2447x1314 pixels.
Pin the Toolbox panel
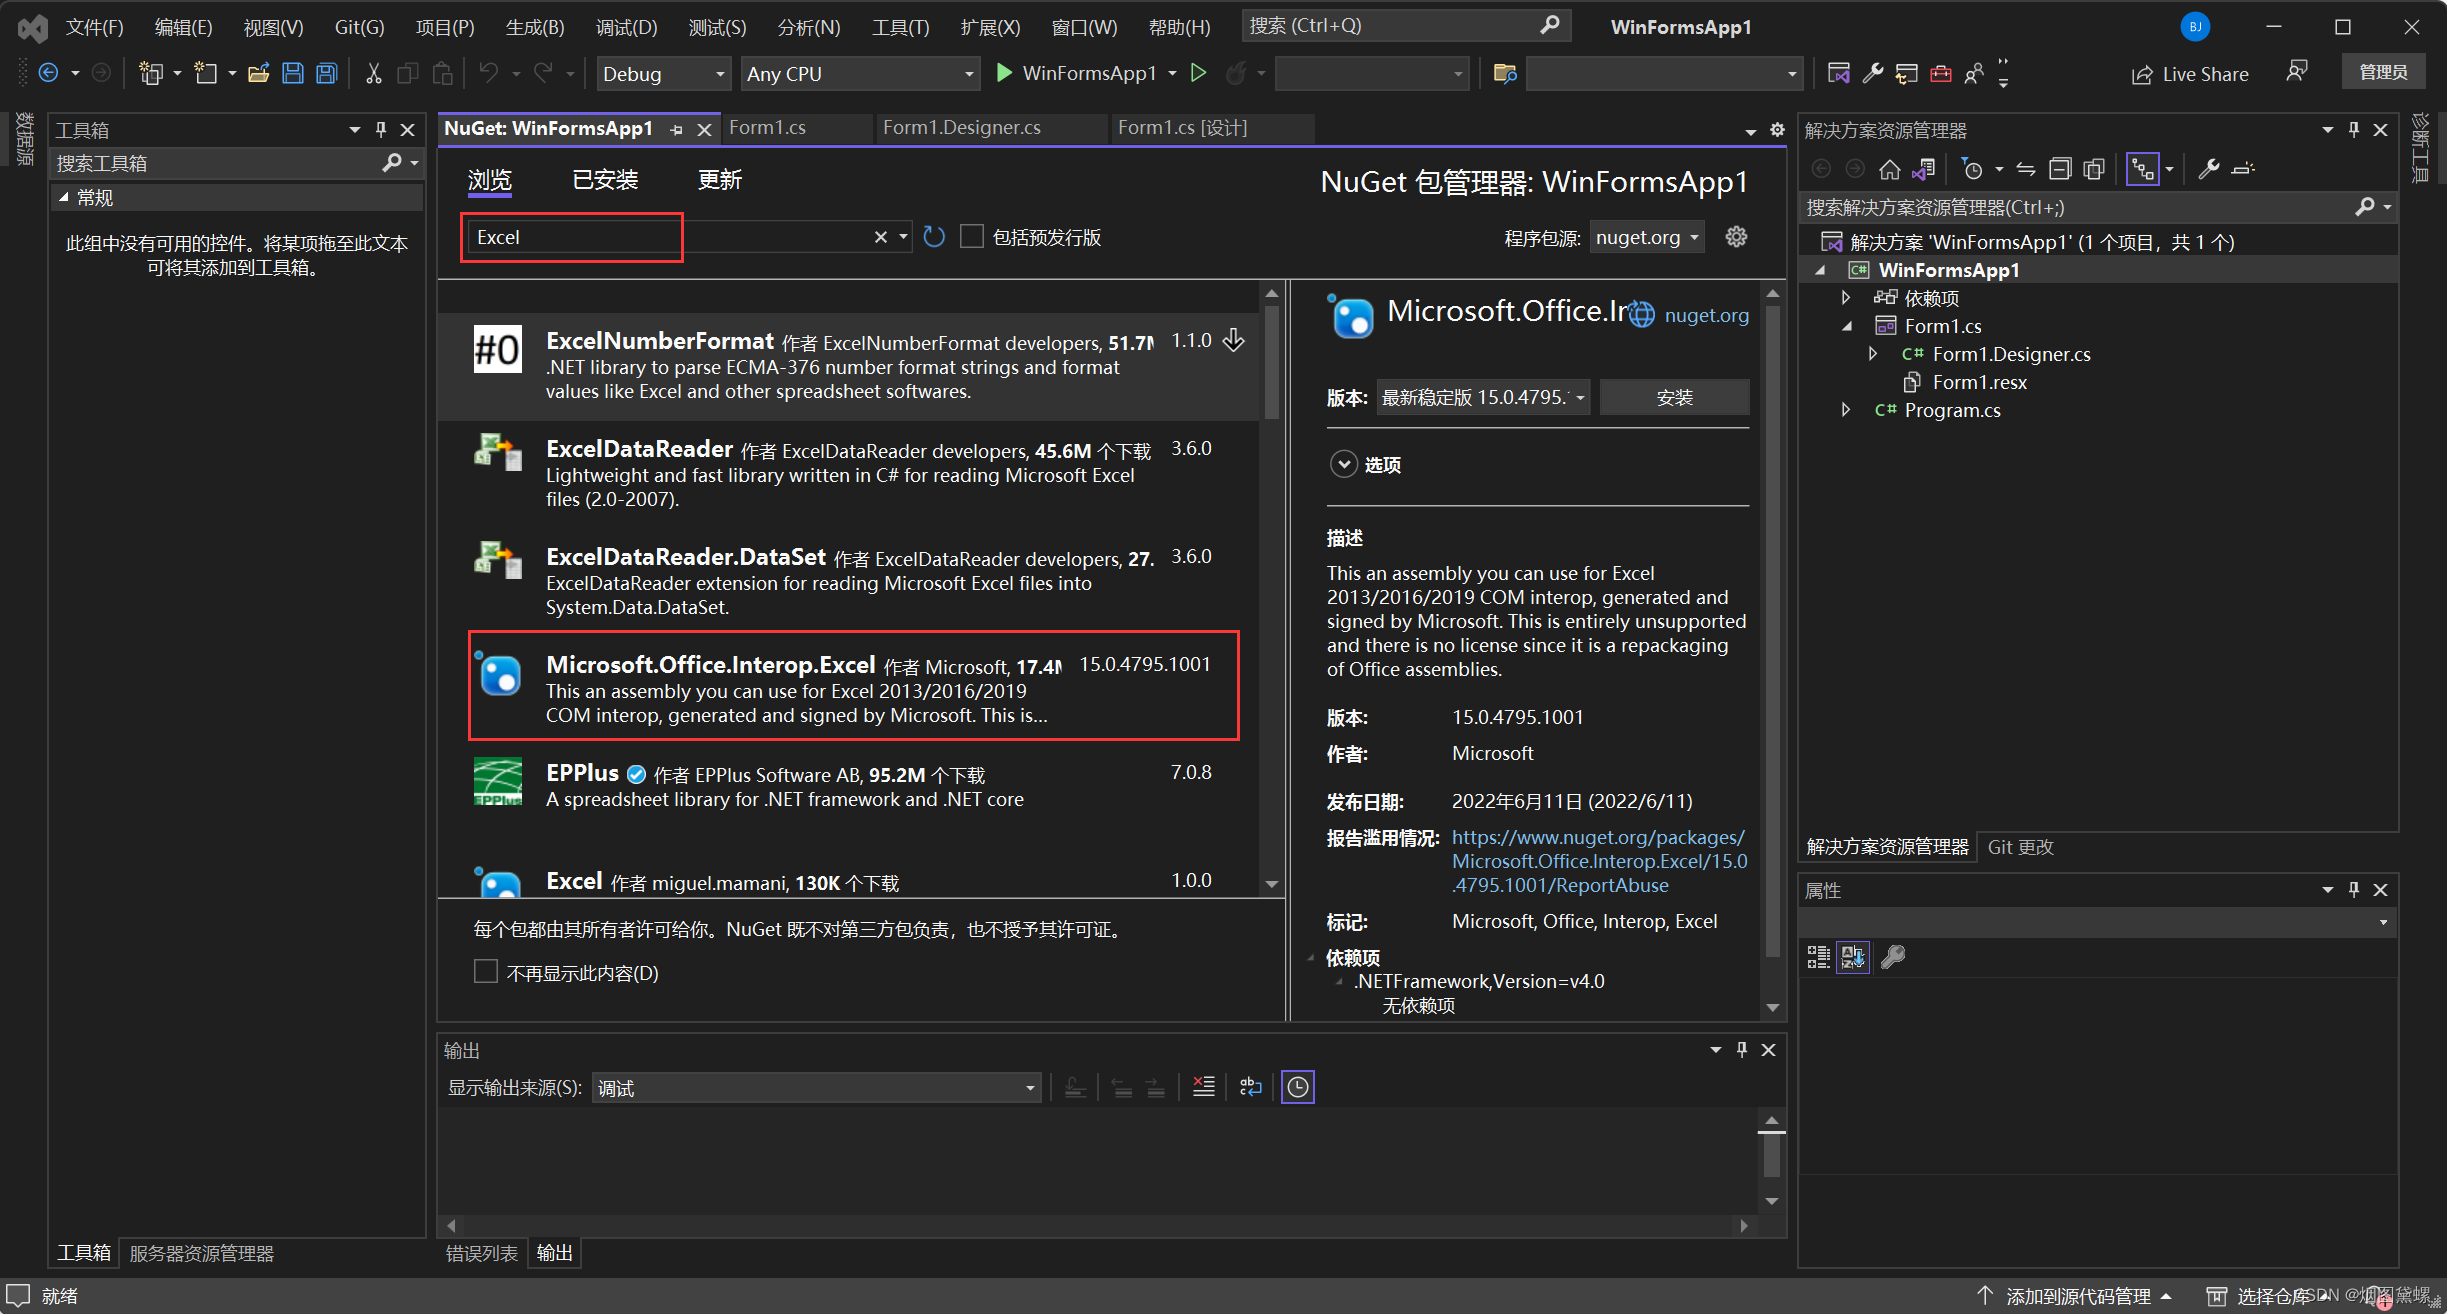click(x=380, y=130)
